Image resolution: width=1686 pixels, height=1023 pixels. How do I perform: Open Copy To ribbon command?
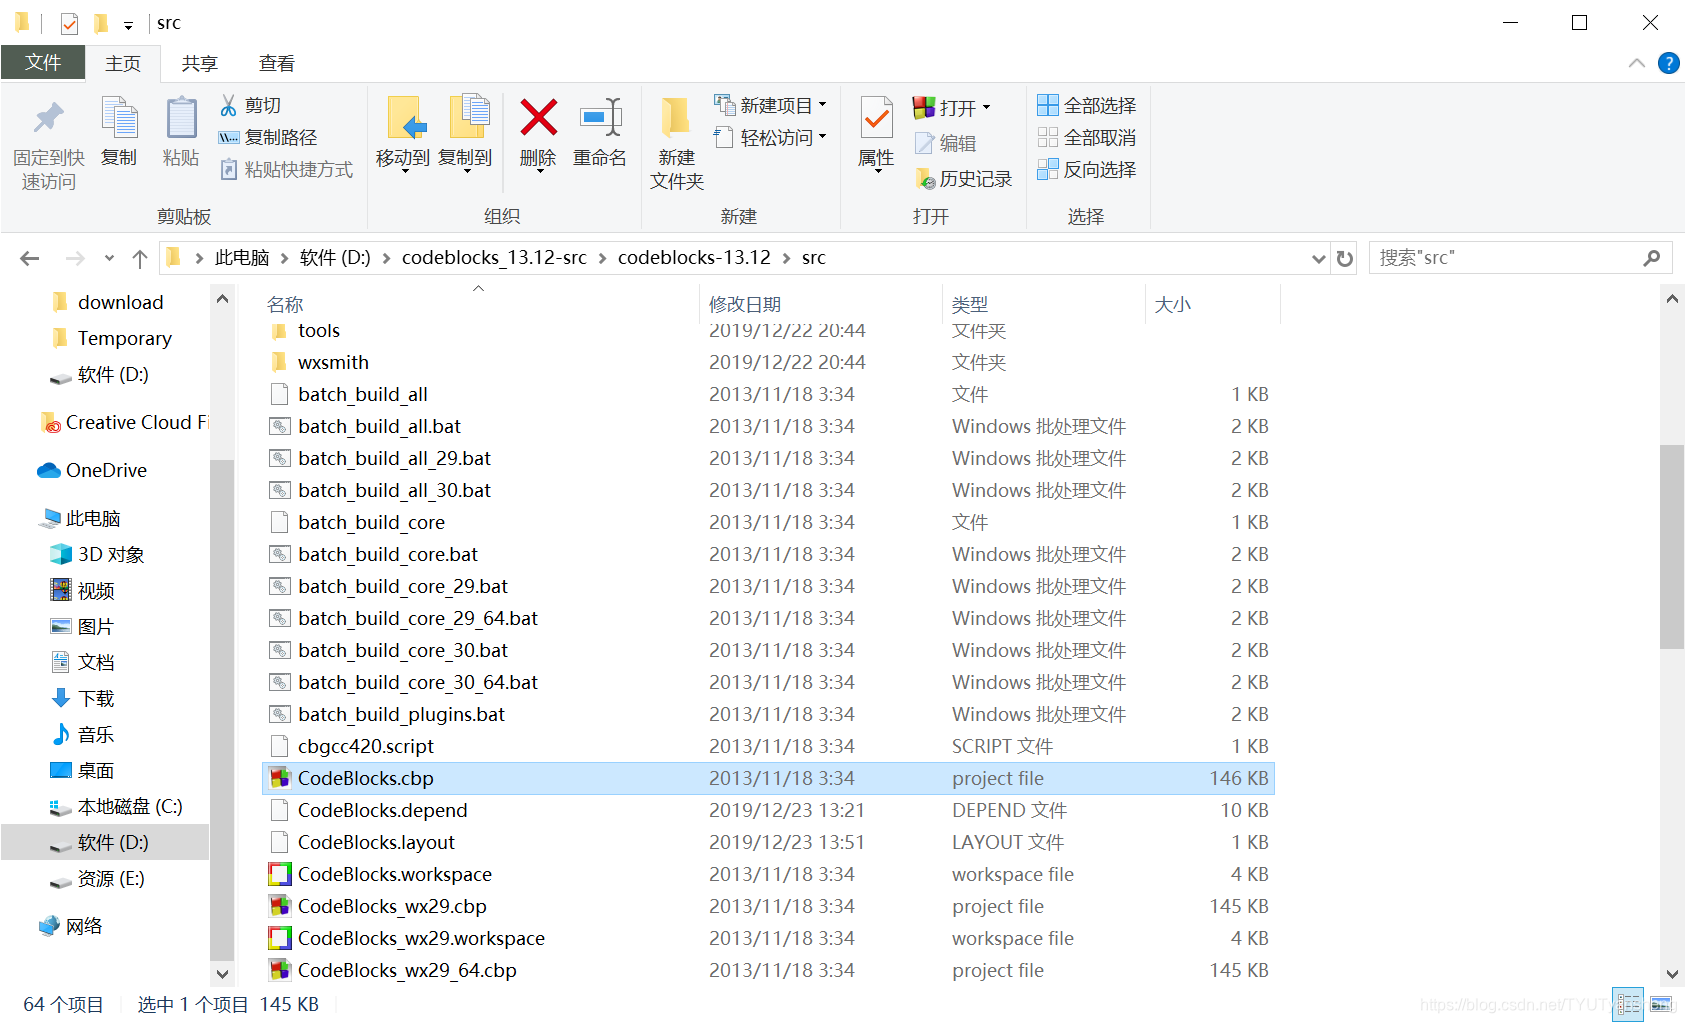click(465, 134)
